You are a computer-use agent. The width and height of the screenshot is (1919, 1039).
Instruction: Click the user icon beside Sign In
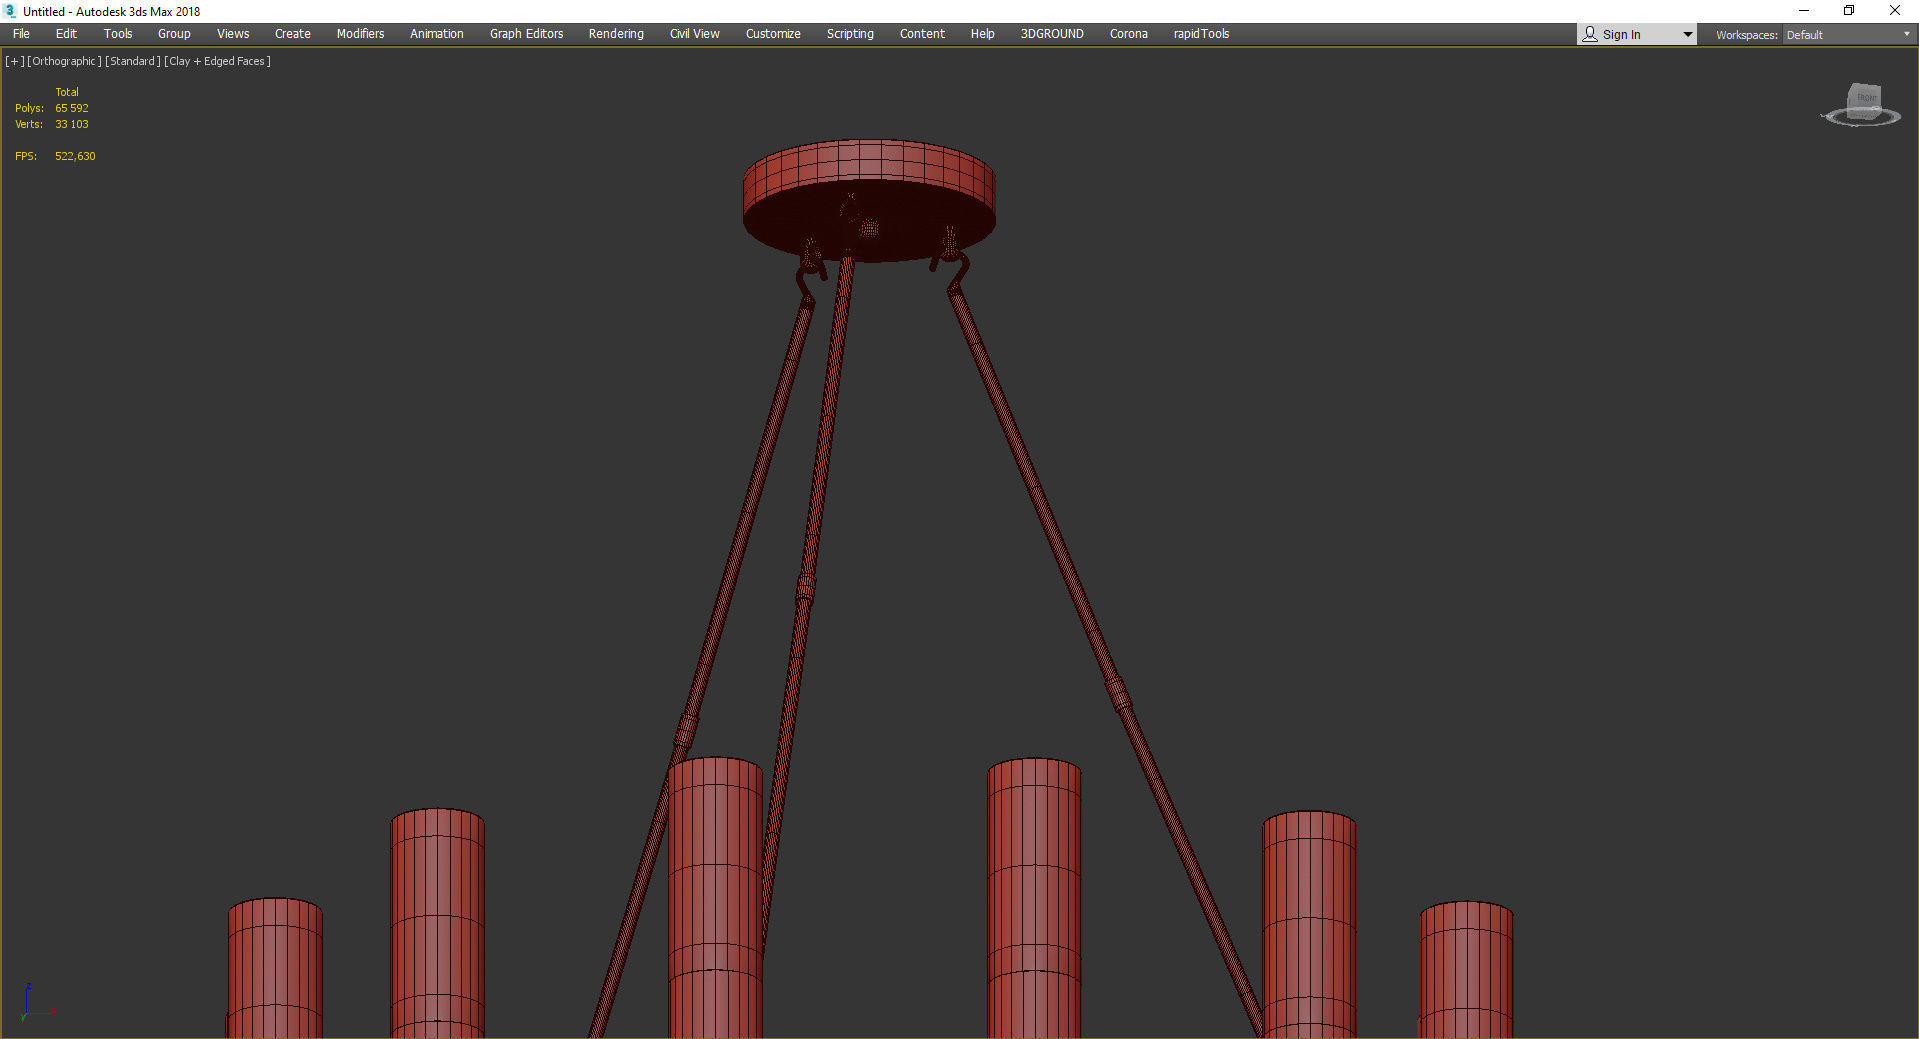coord(1590,34)
